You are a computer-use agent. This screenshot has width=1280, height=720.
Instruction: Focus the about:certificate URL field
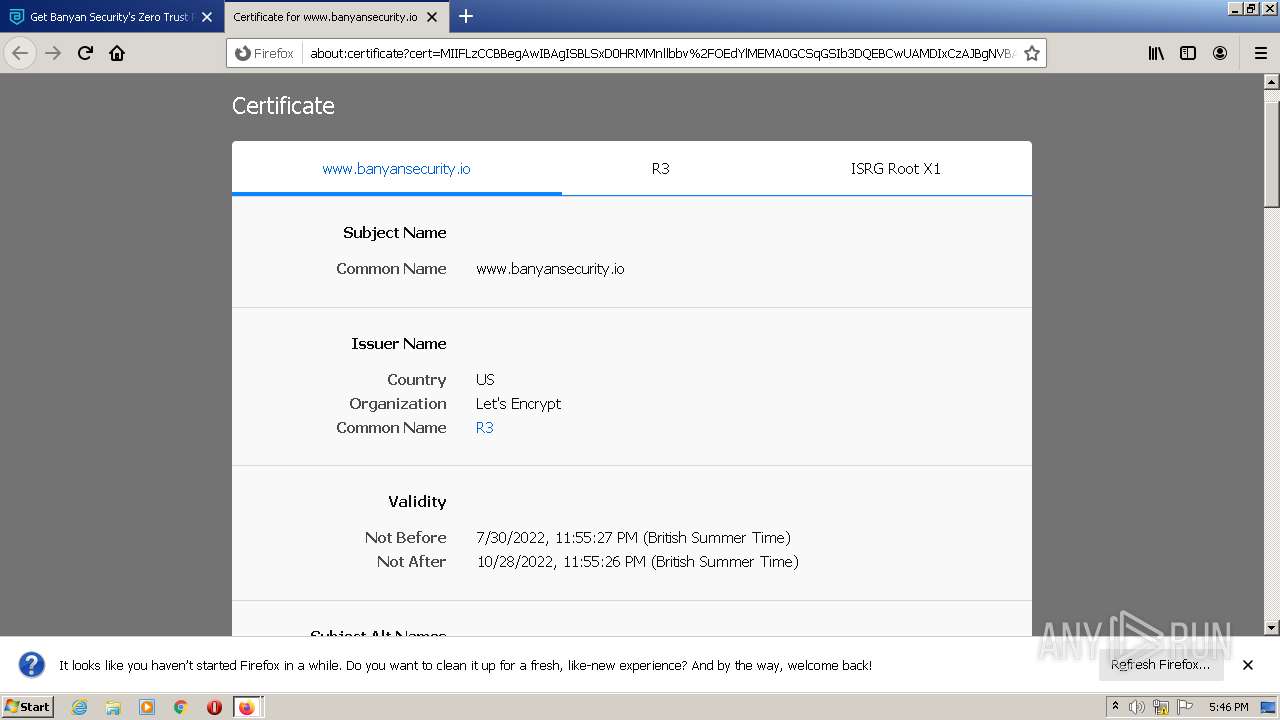[x=662, y=53]
